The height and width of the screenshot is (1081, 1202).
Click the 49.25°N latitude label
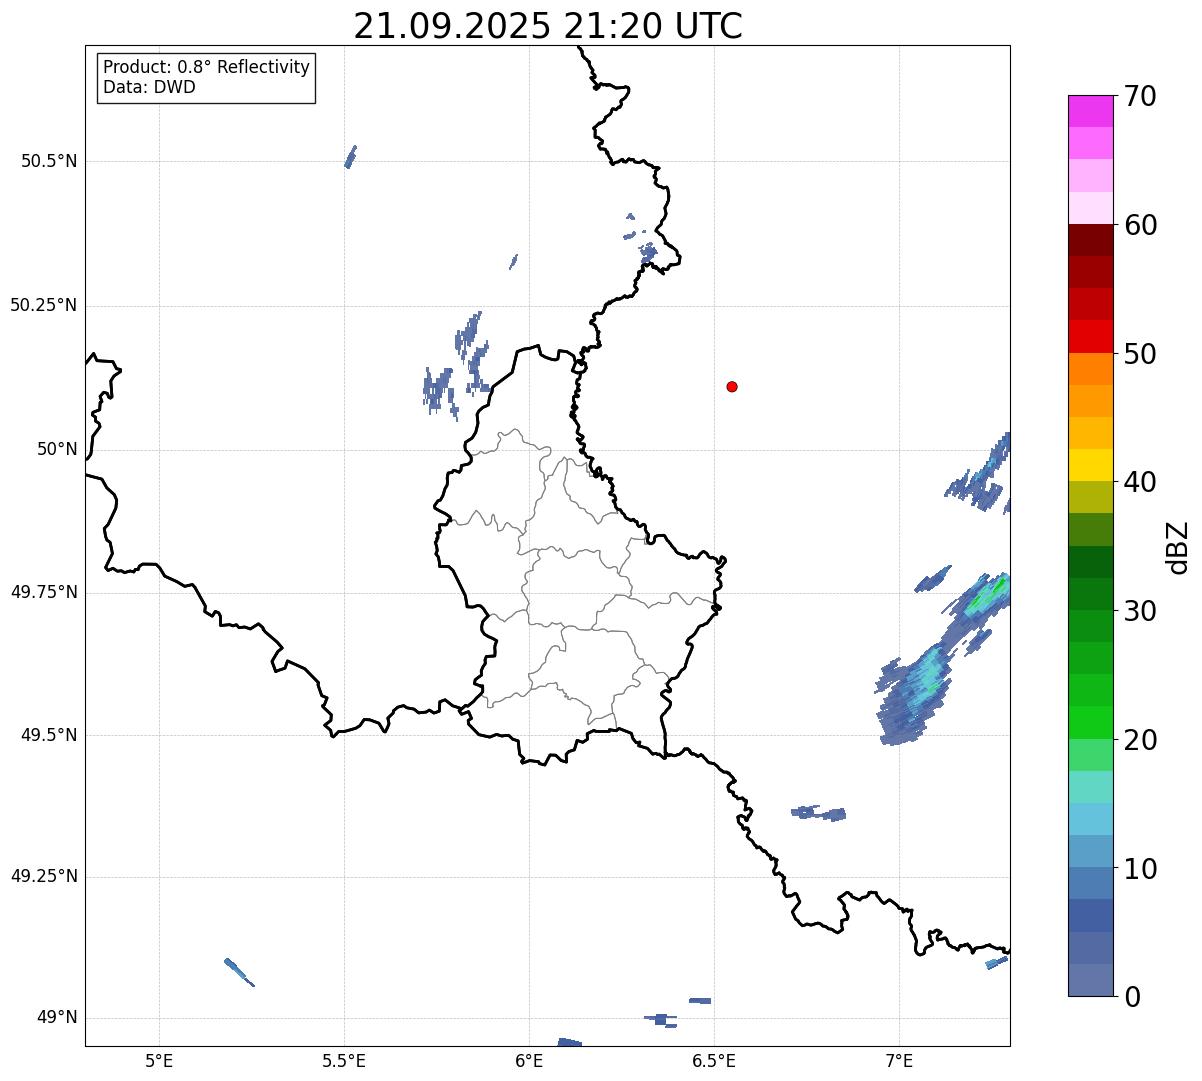click(x=43, y=877)
